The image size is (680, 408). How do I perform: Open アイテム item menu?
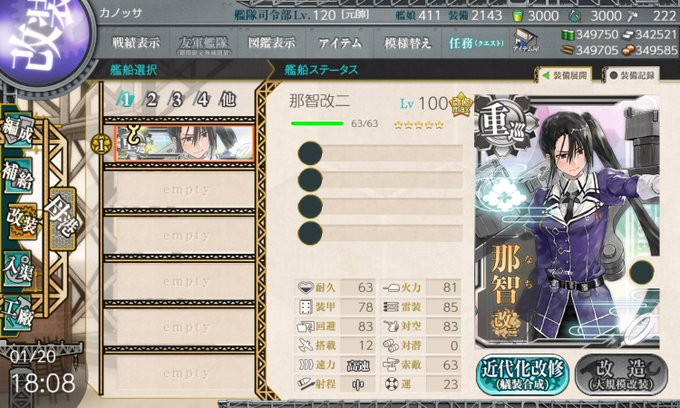[x=340, y=43]
